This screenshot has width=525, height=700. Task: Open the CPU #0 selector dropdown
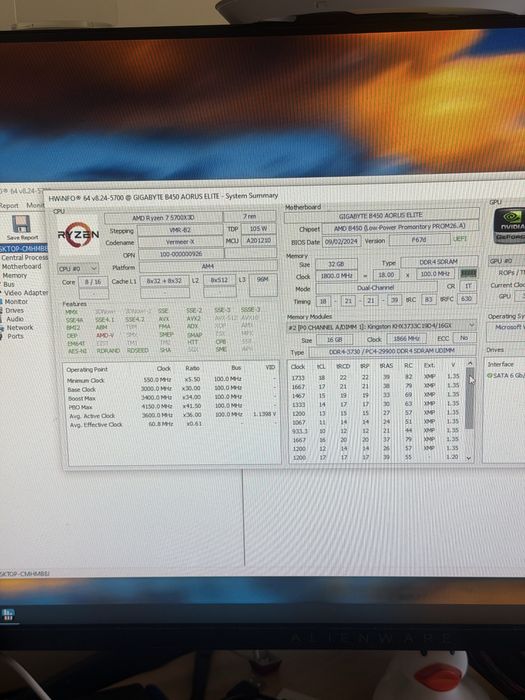click(x=78, y=268)
